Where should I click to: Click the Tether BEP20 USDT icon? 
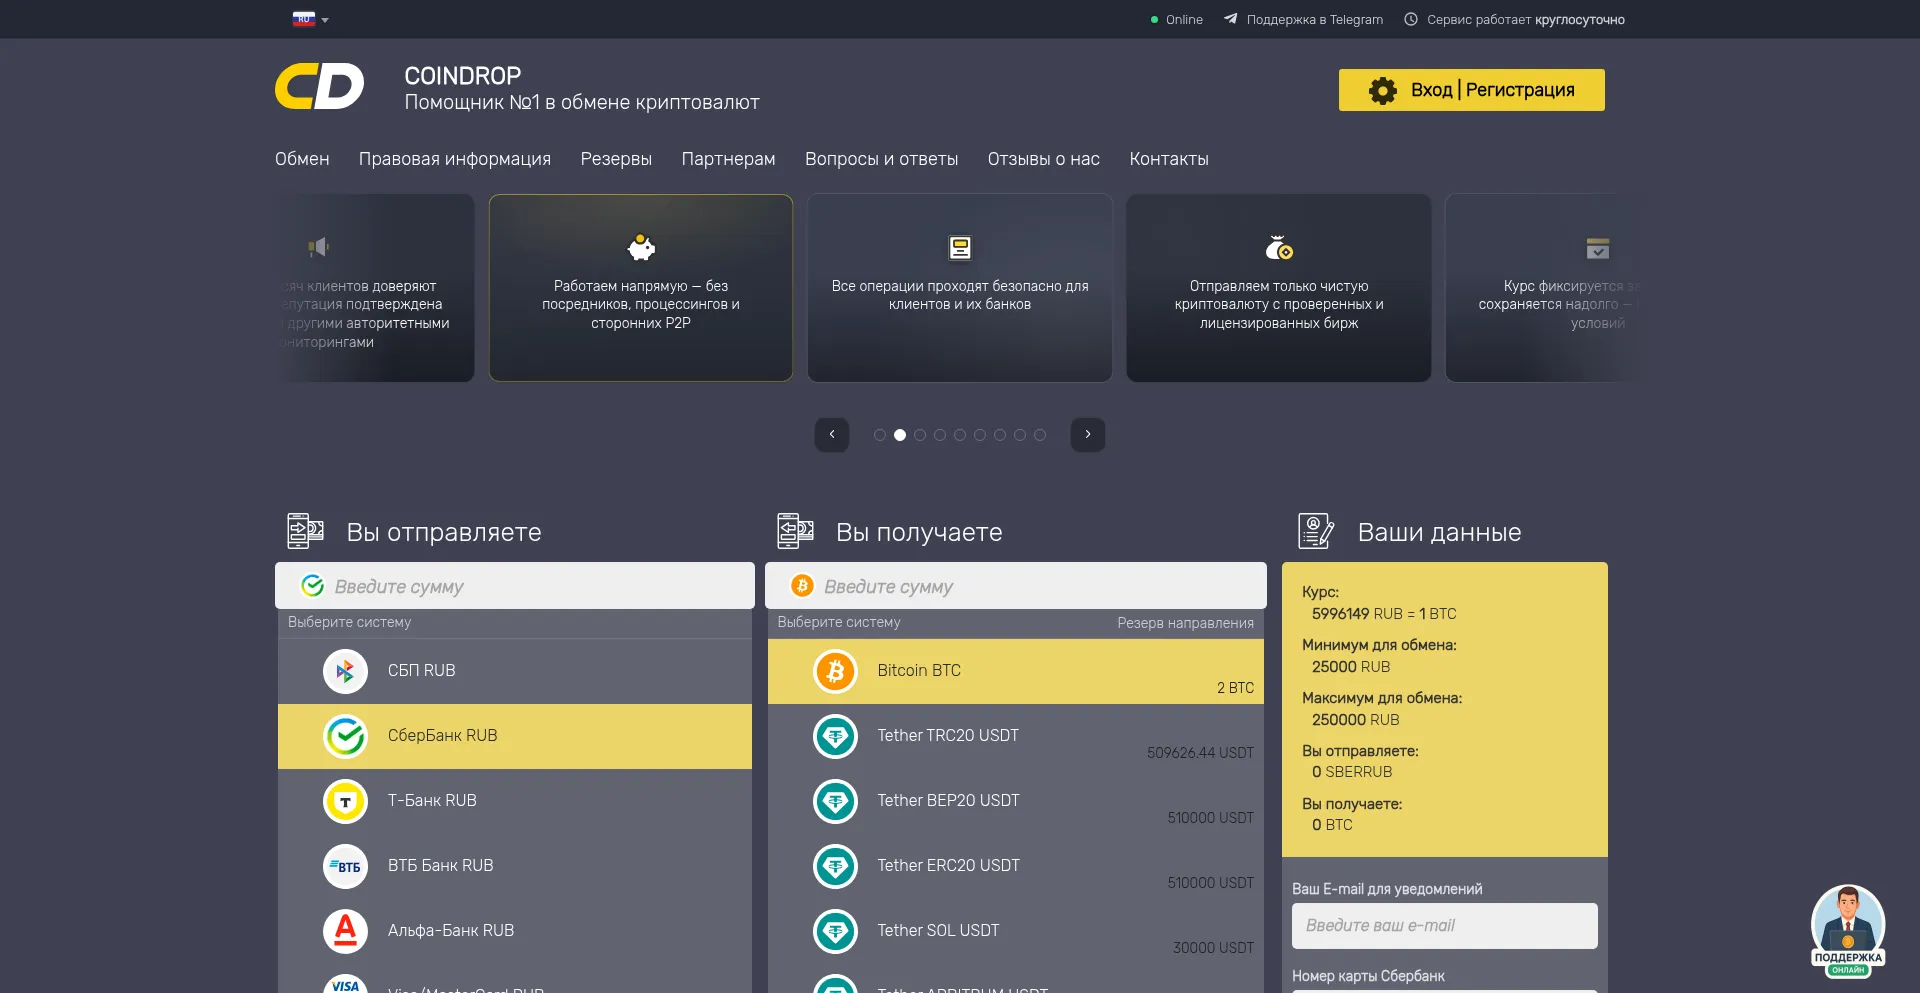click(835, 802)
